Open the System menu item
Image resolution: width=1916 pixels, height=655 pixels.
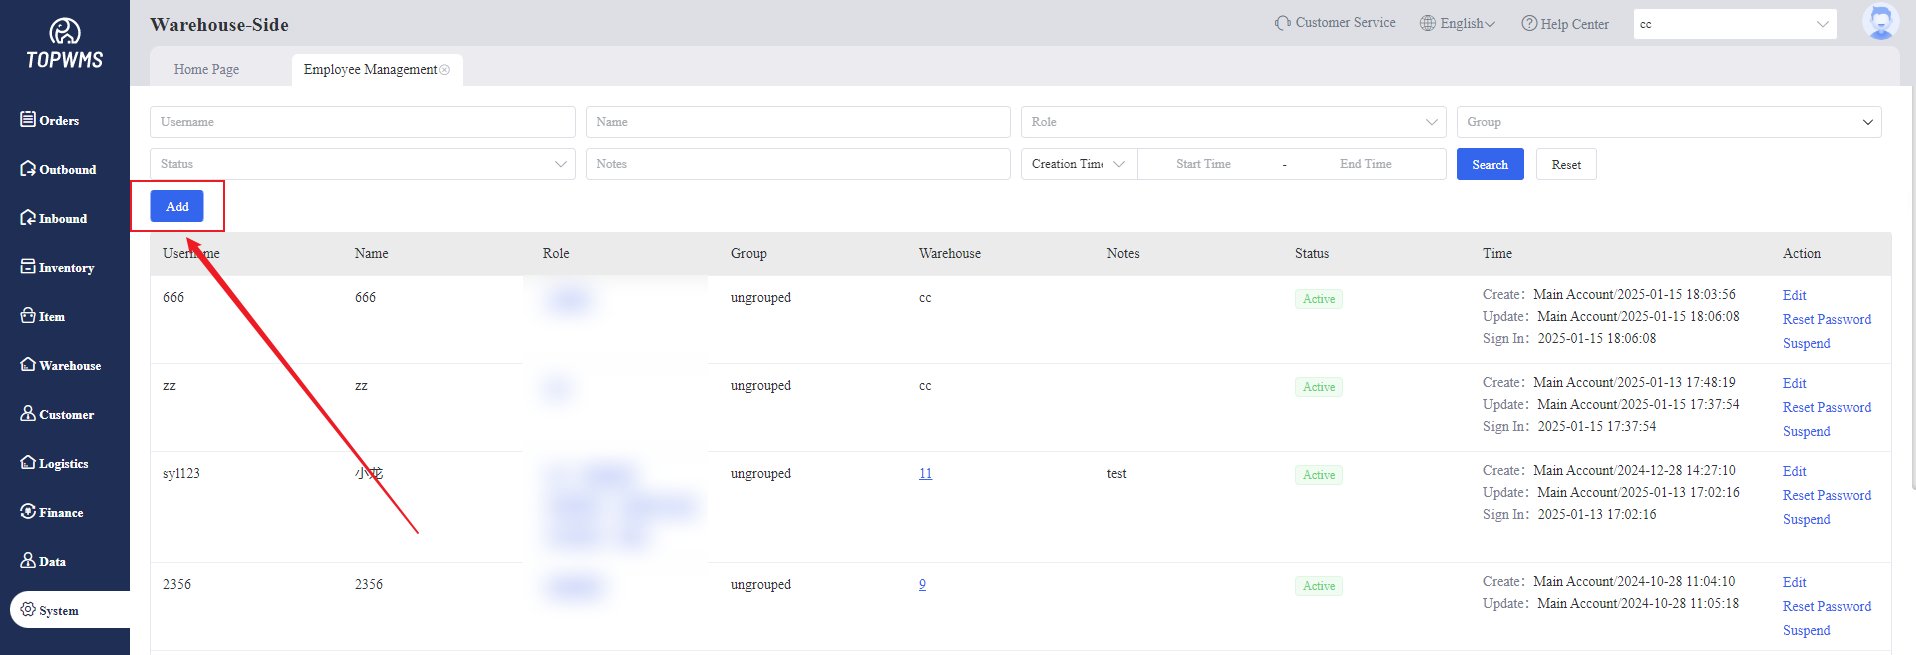[x=58, y=610]
